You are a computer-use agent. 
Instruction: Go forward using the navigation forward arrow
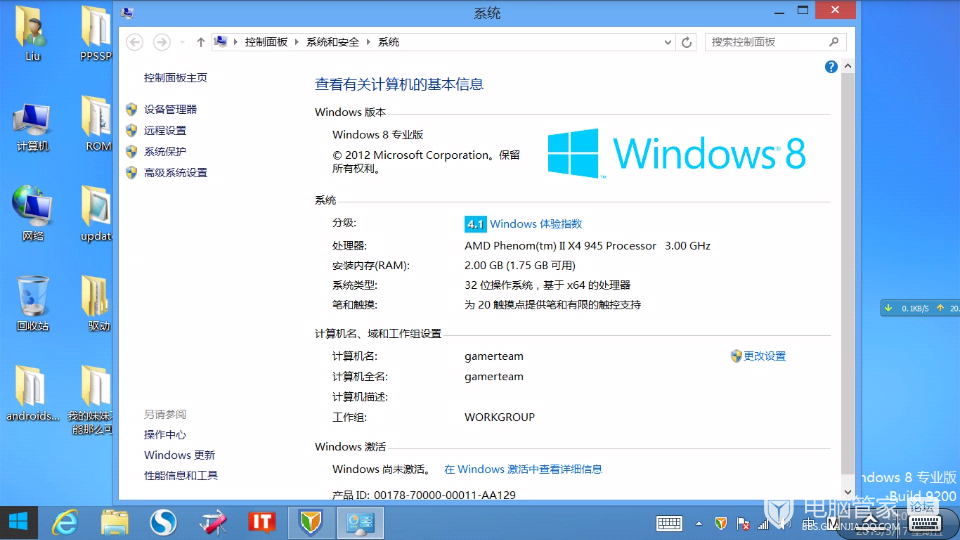click(162, 42)
